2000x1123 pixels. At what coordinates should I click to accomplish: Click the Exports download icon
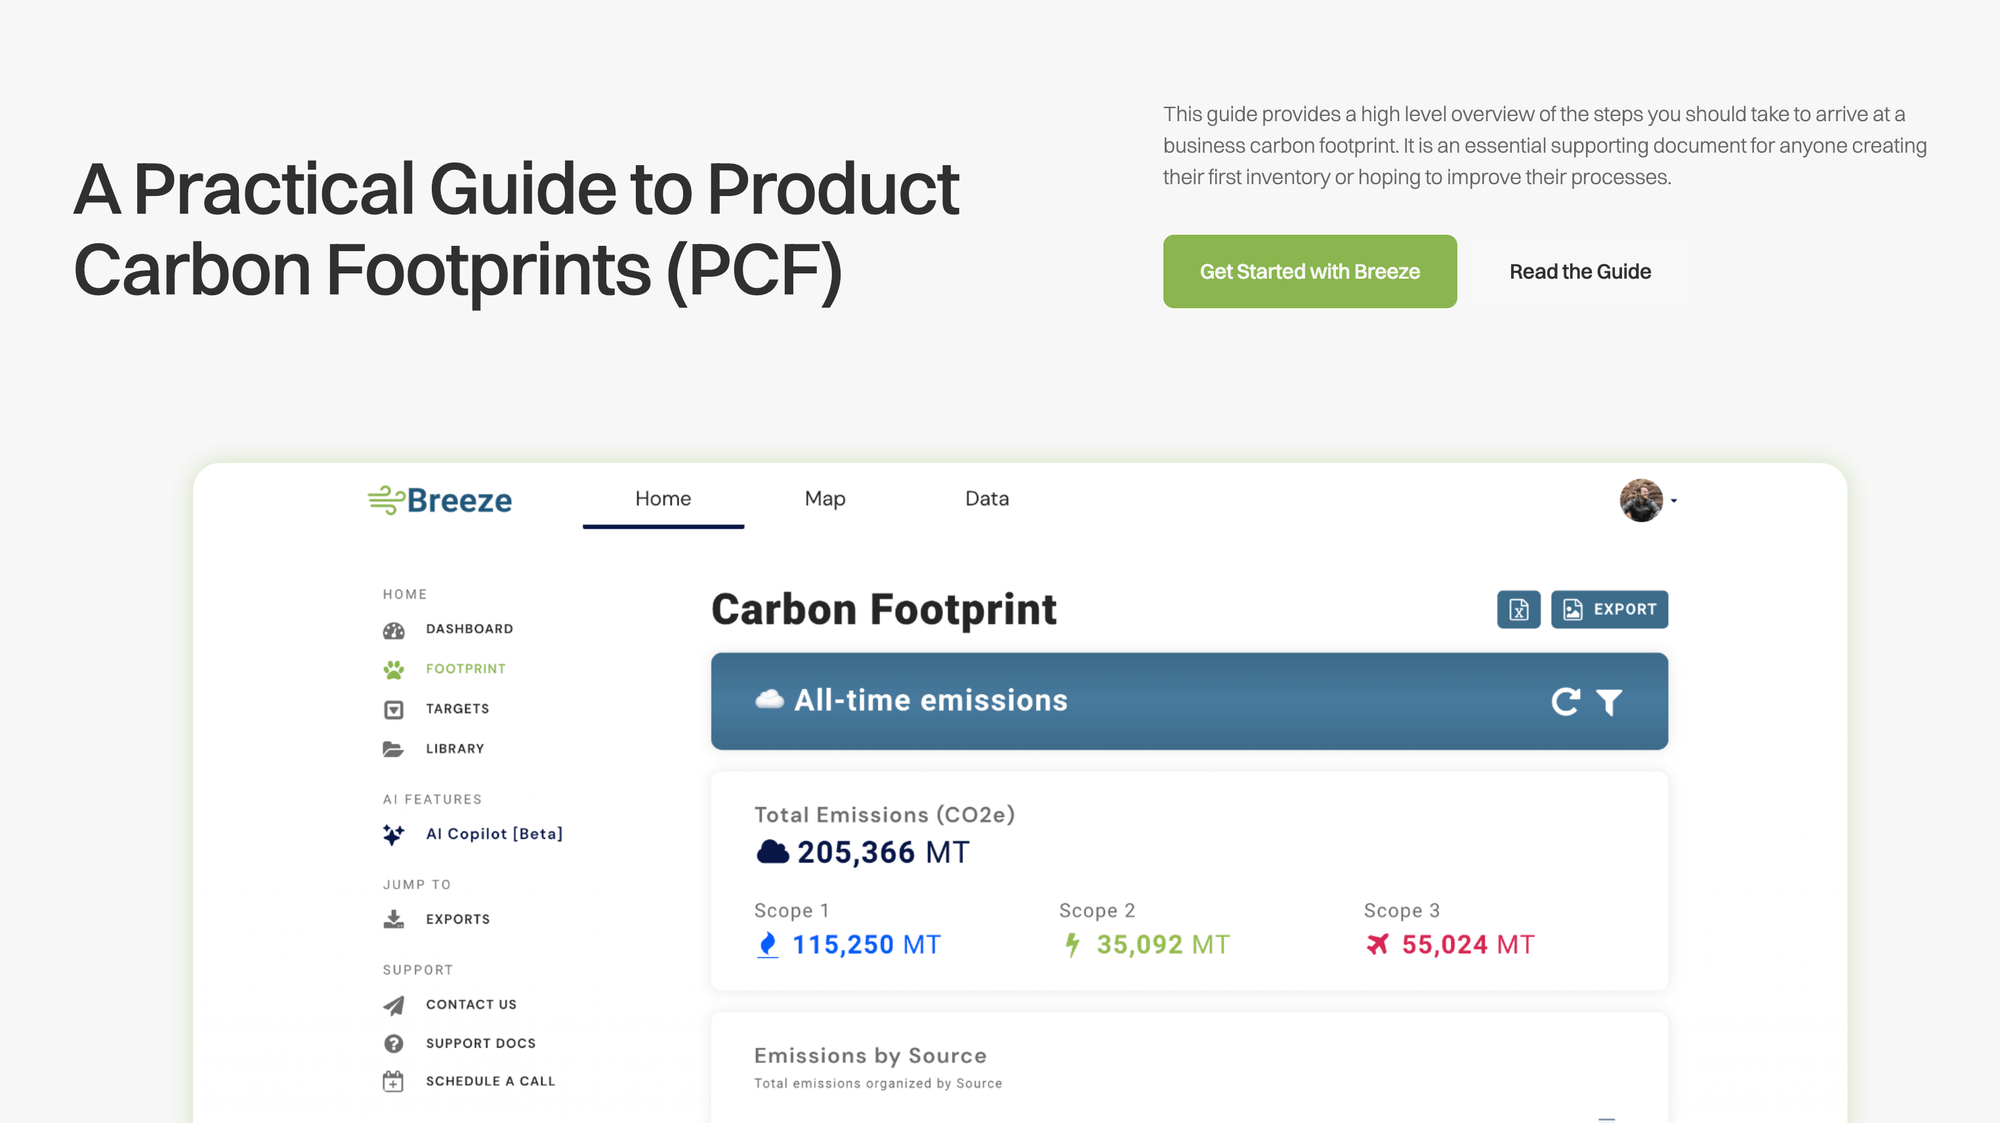point(394,918)
